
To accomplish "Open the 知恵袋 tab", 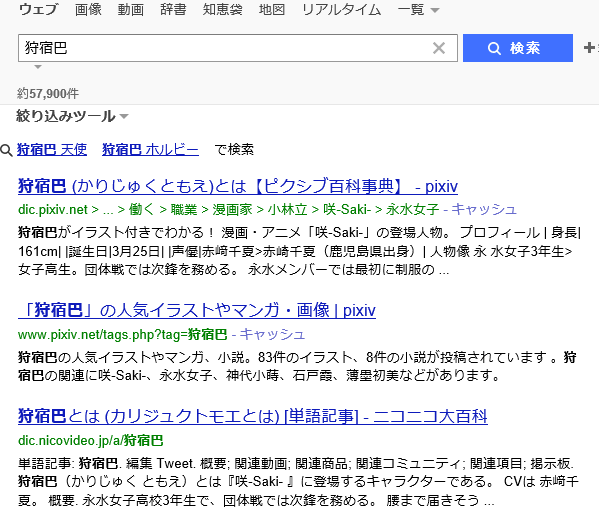I will (x=222, y=10).
